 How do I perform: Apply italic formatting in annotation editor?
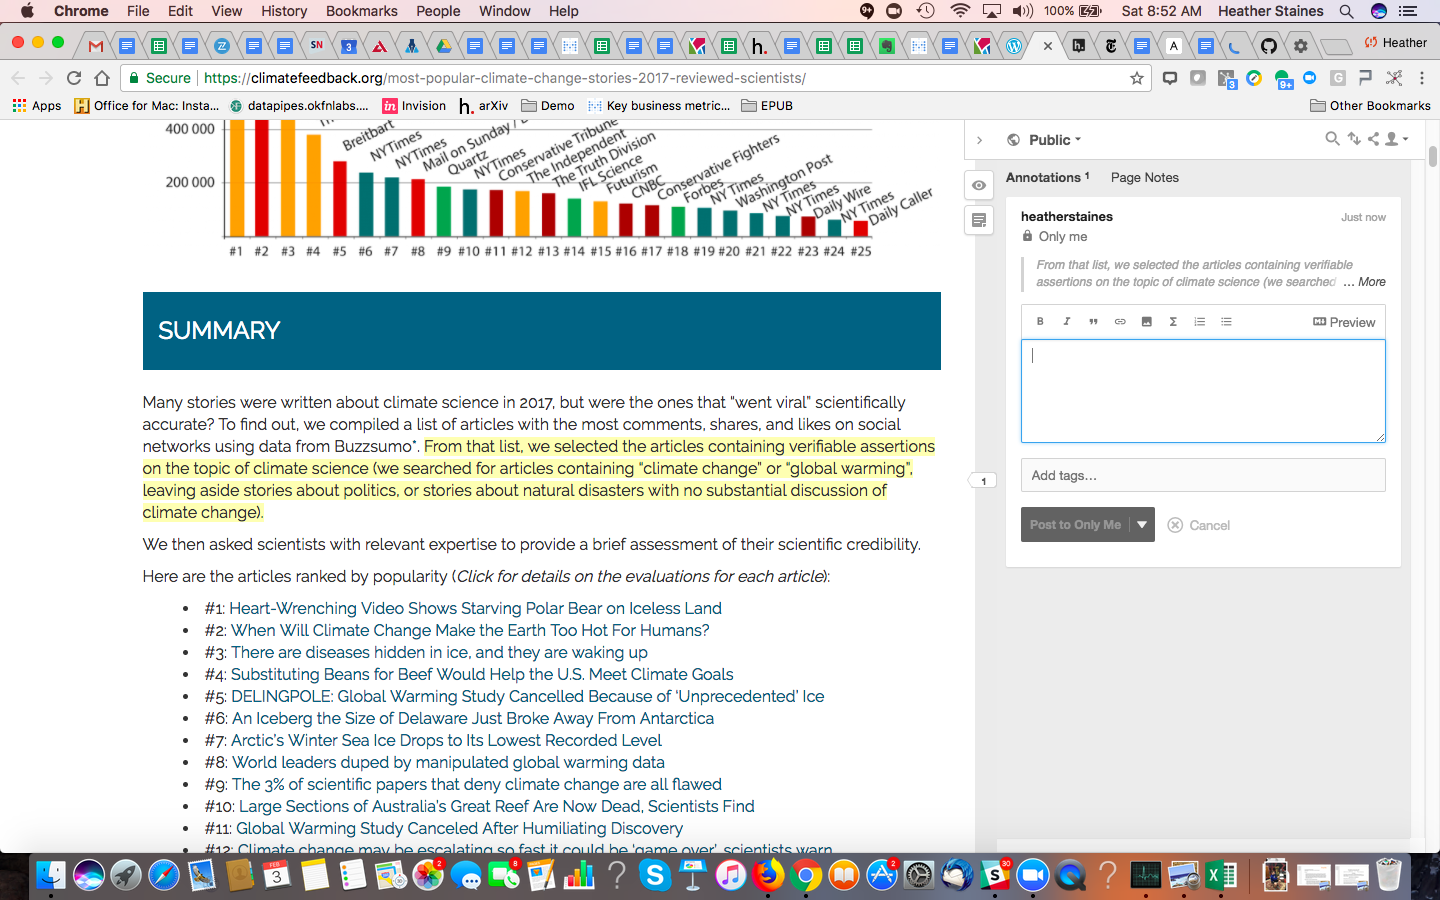[x=1066, y=322]
